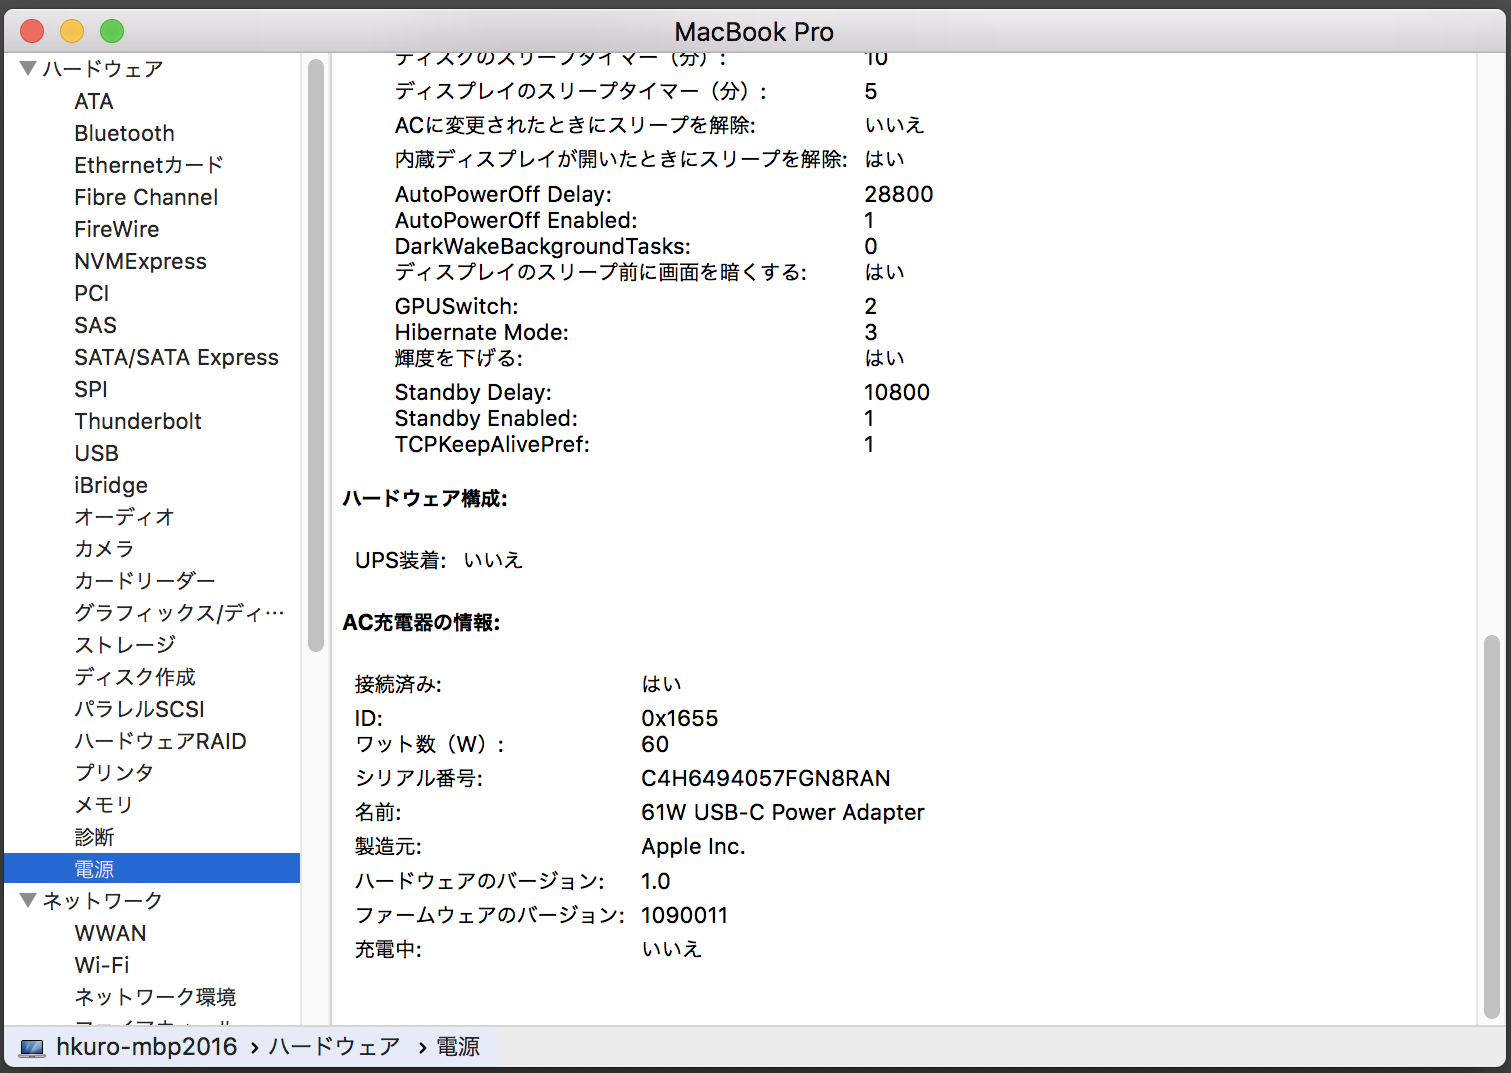Select the iBridge entry

[111, 485]
